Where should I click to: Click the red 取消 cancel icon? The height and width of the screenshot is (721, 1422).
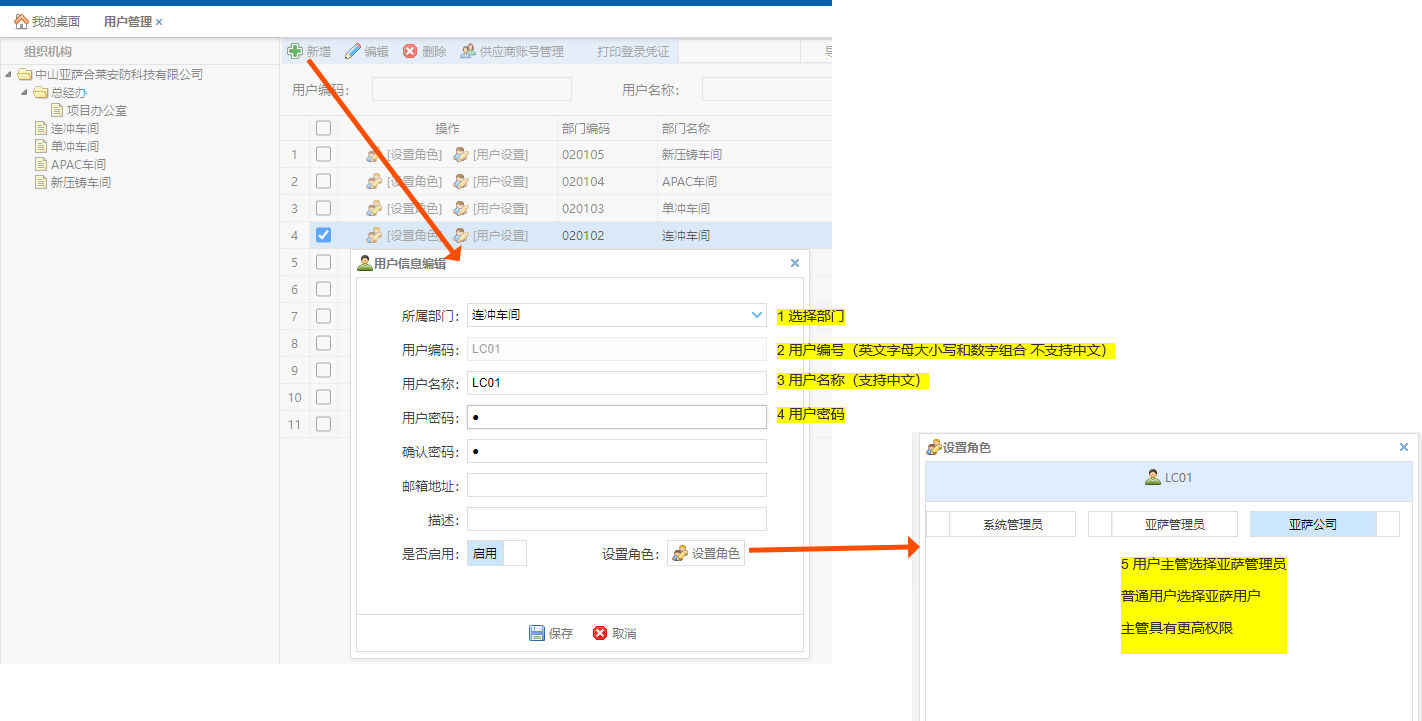(600, 633)
